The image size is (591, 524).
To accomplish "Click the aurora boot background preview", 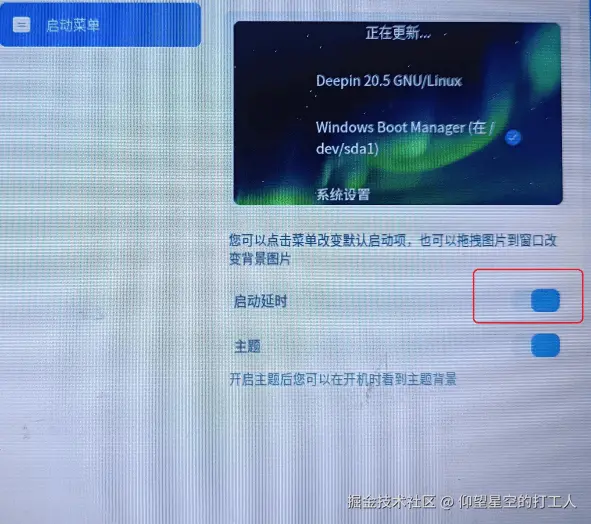I will click(398, 113).
